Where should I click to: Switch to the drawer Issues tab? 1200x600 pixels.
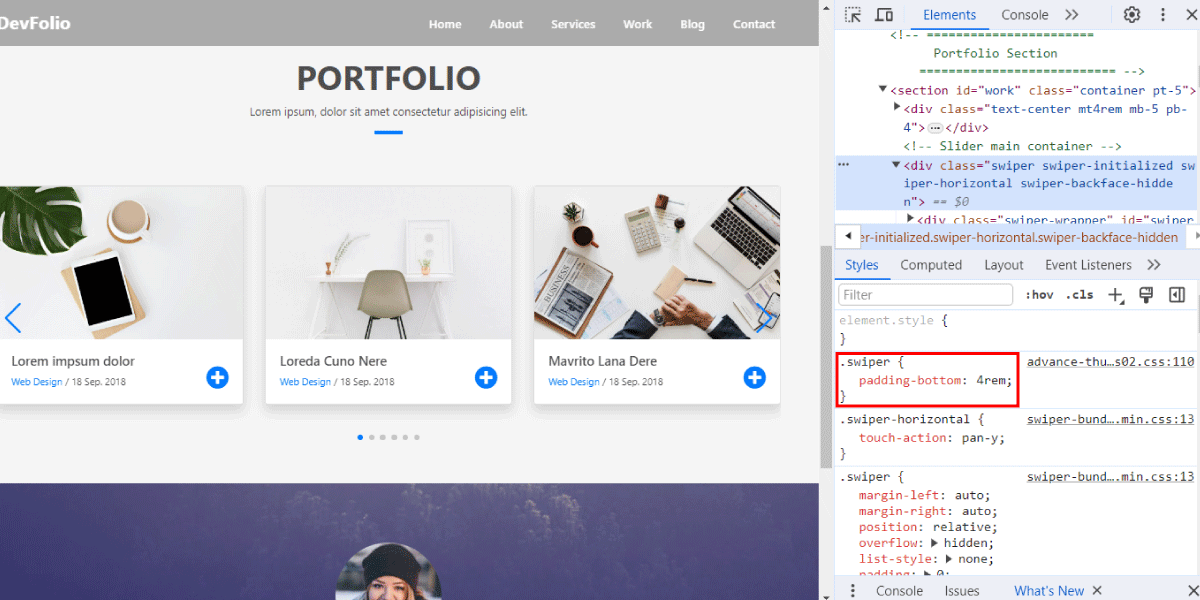tap(962, 591)
